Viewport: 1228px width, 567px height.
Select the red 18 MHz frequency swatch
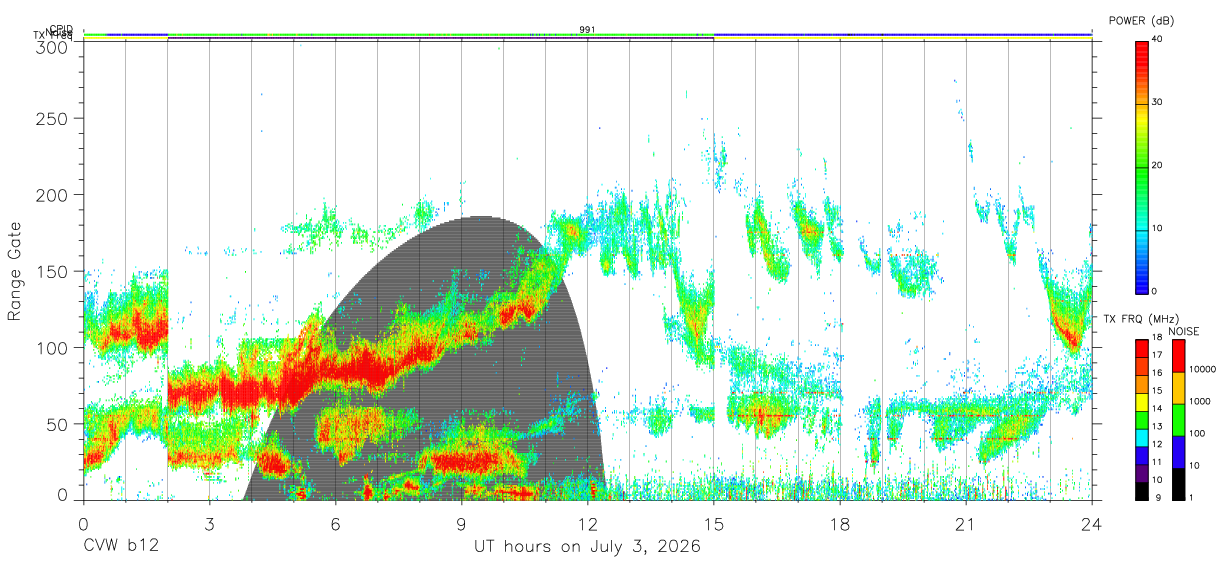tap(1142, 348)
